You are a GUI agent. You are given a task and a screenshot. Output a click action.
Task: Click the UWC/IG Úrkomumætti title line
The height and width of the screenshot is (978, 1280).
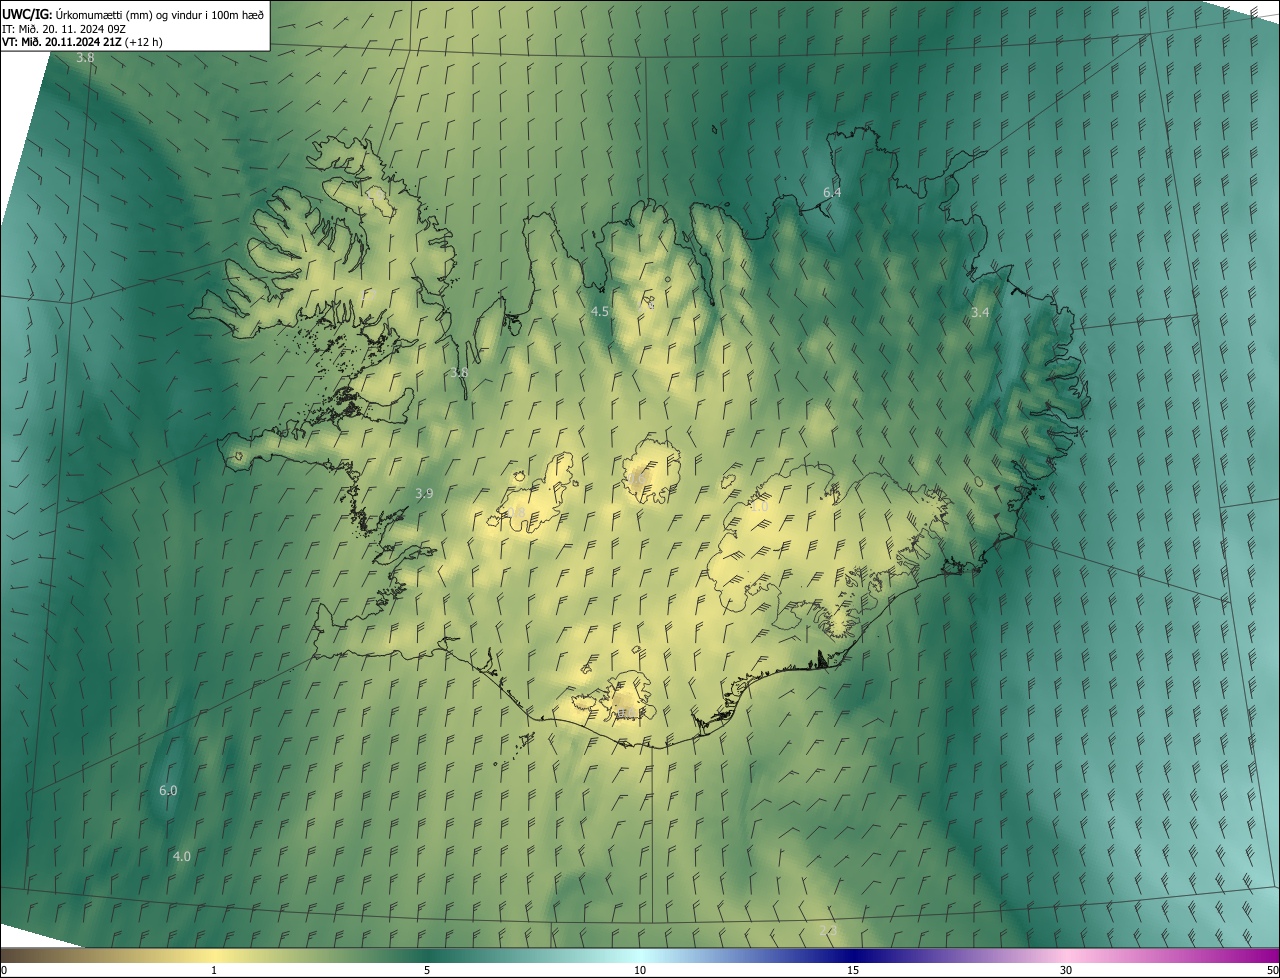point(133,14)
